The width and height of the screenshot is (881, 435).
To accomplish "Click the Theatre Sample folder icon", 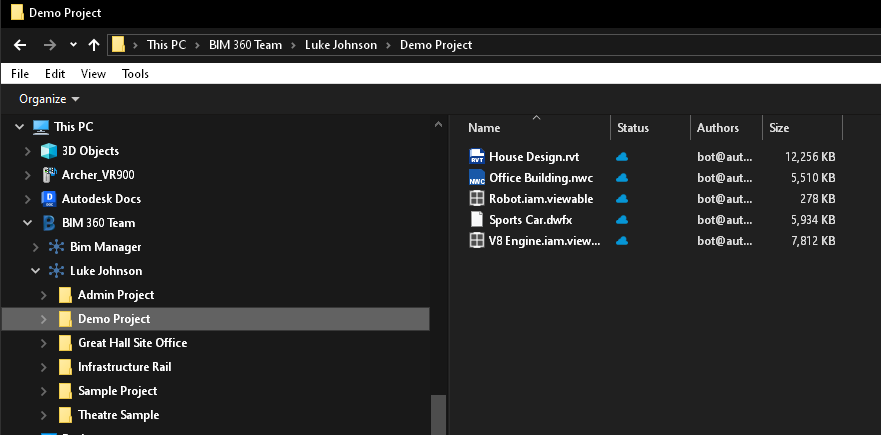I will tap(65, 415).
